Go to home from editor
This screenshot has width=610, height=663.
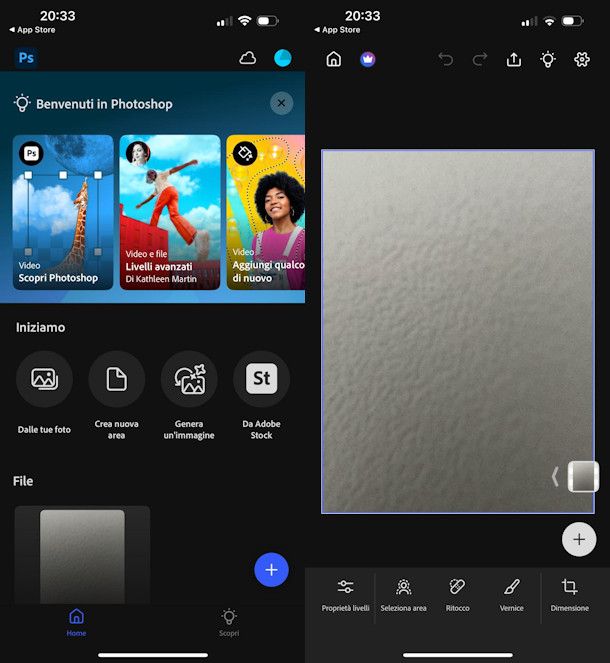pyautogui.click(x=334, y=59)
